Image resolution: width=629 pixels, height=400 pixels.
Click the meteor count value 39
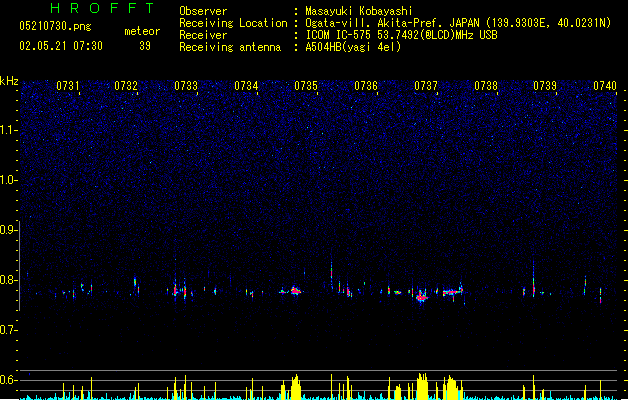[145, 46]
